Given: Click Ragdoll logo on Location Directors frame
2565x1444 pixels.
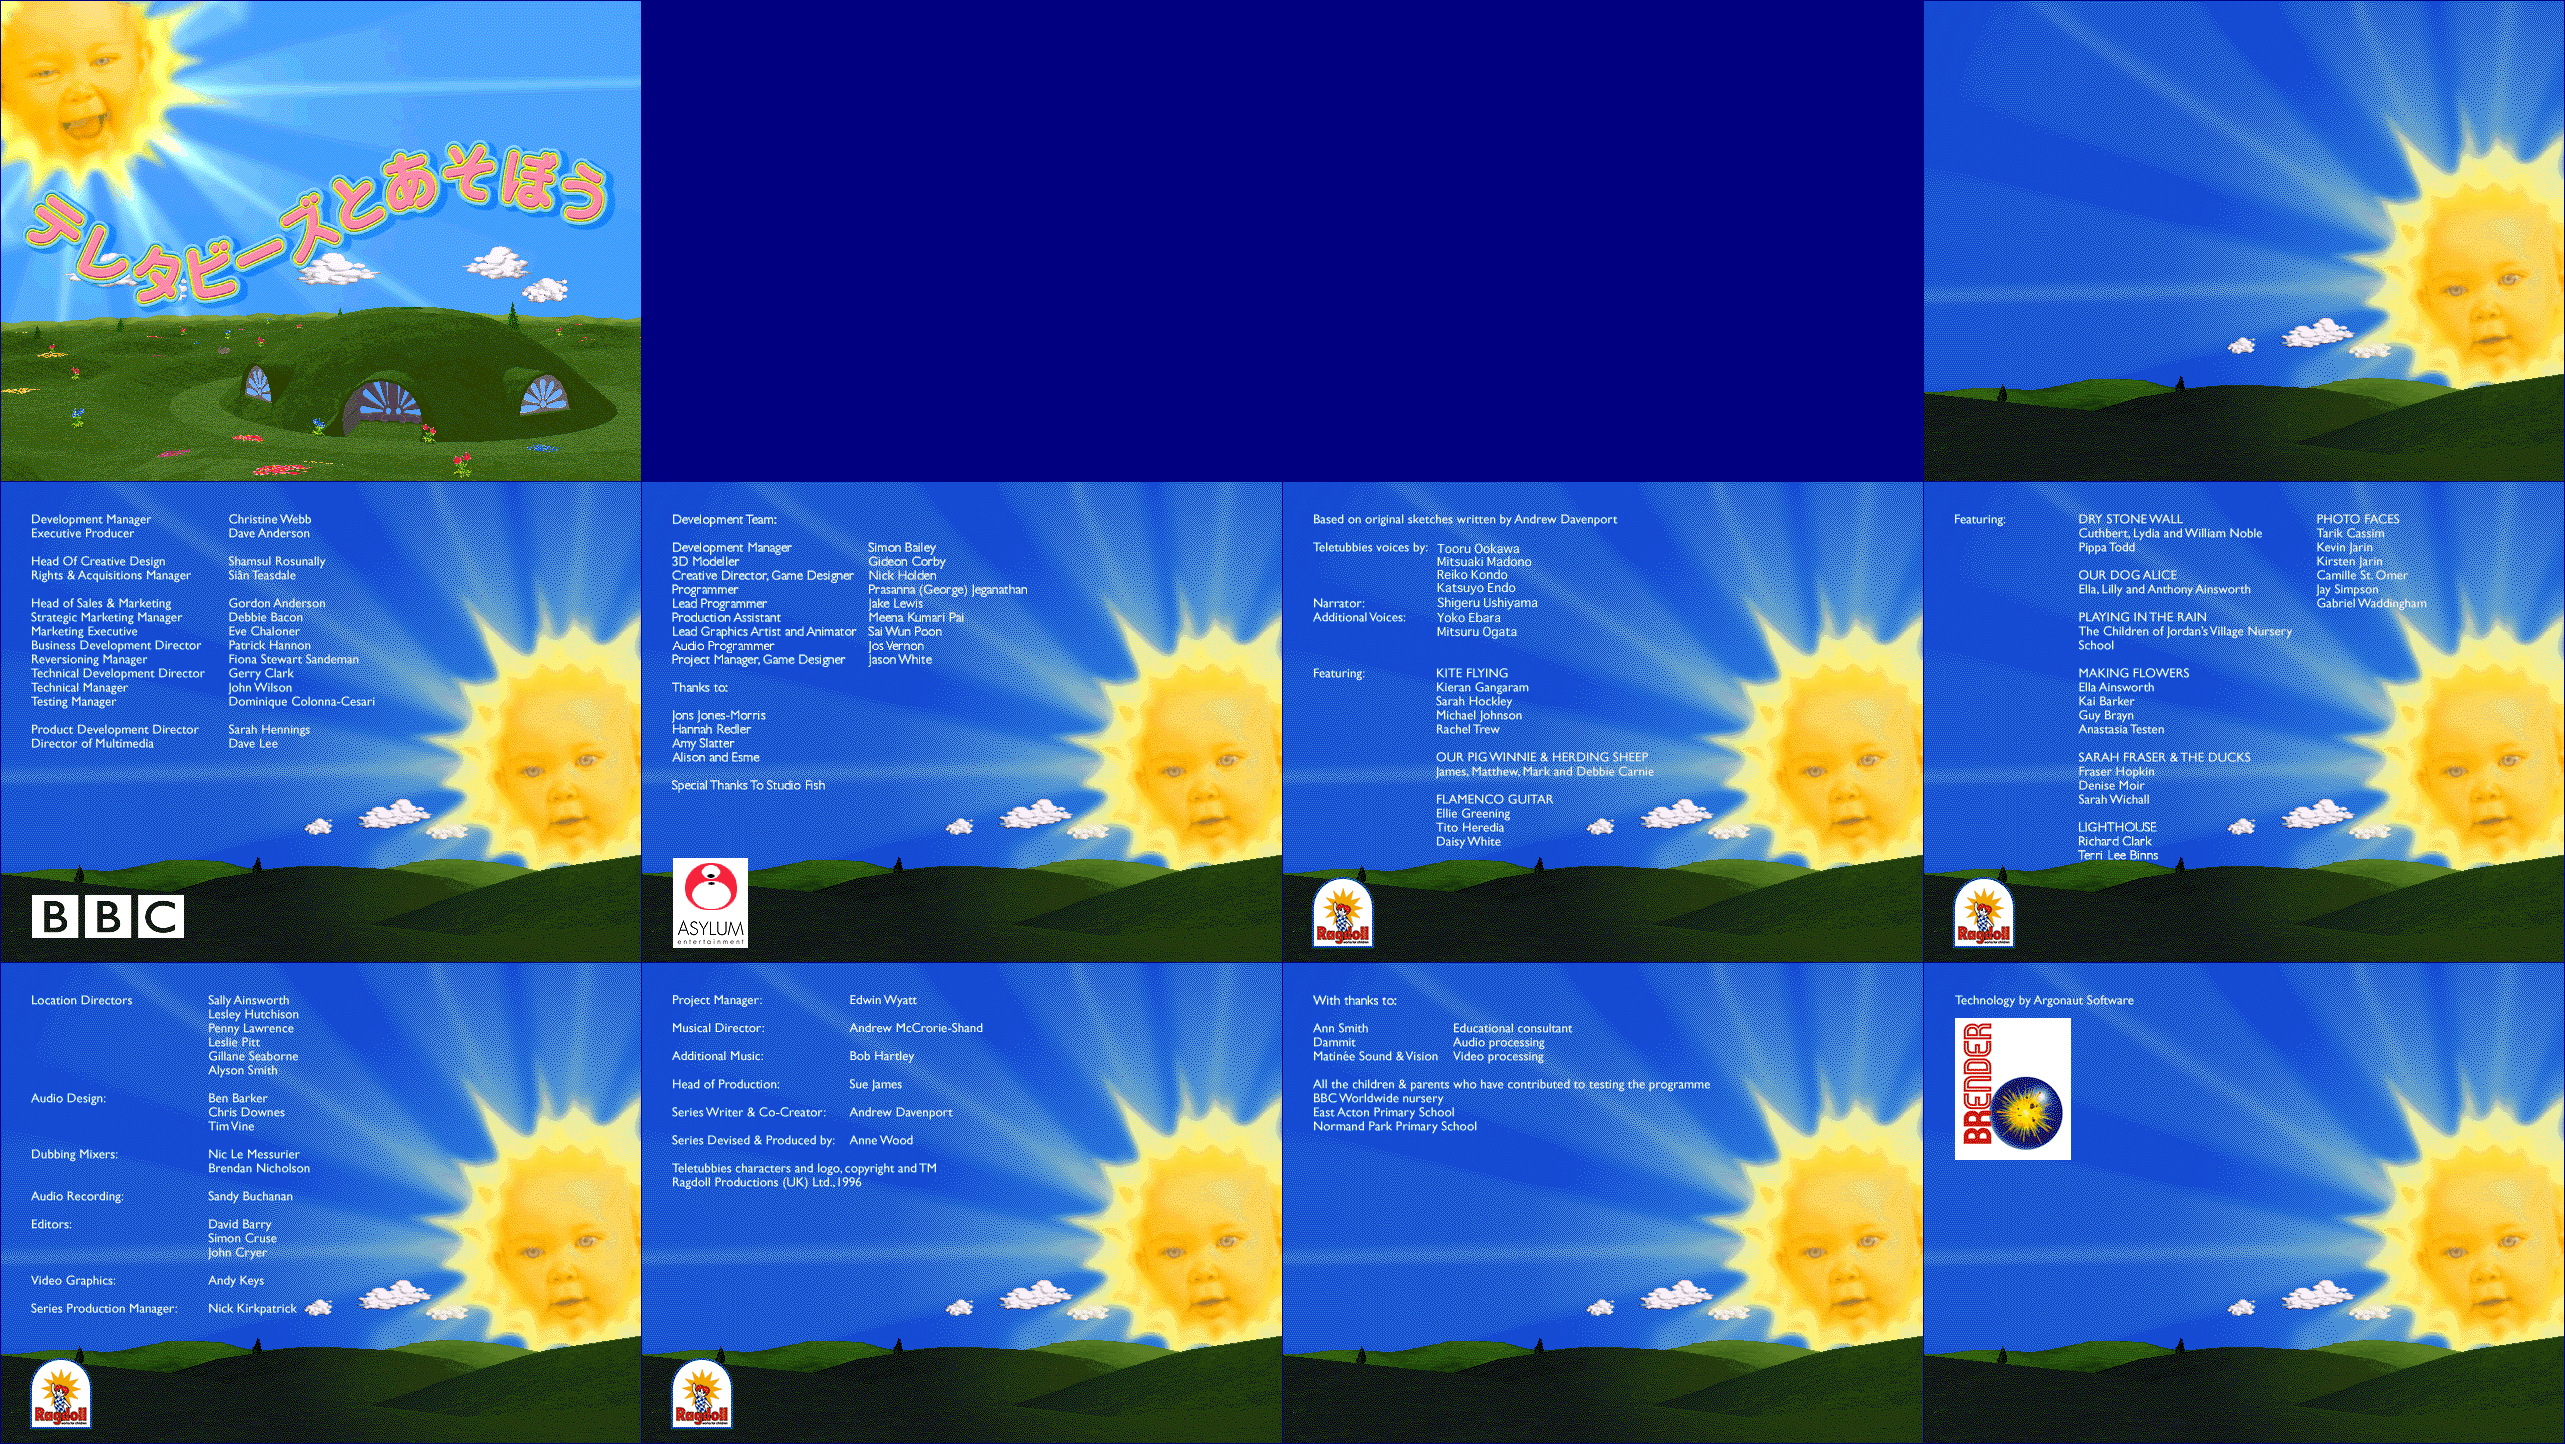Looking at the screenshot, I should pos(60,1394).
